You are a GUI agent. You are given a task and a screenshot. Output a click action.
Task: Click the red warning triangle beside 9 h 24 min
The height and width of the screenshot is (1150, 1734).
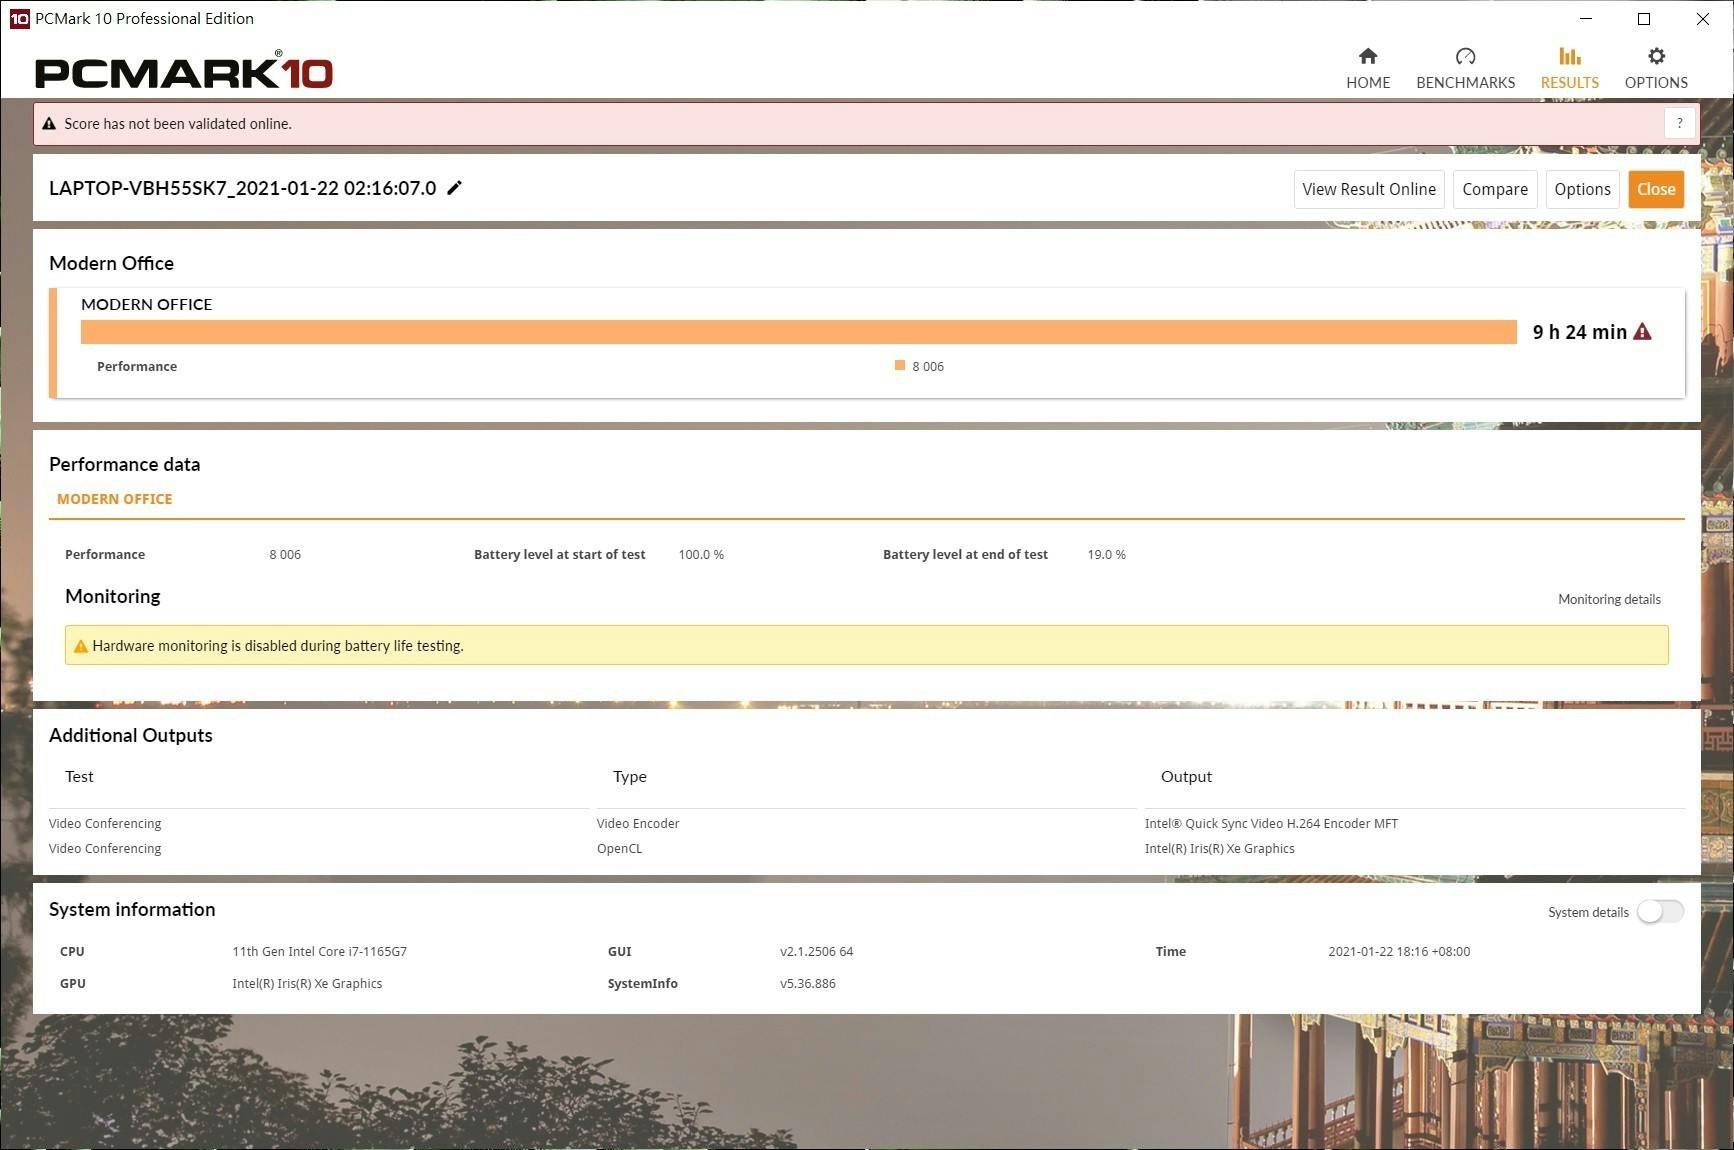click(x=1642, y=332)
